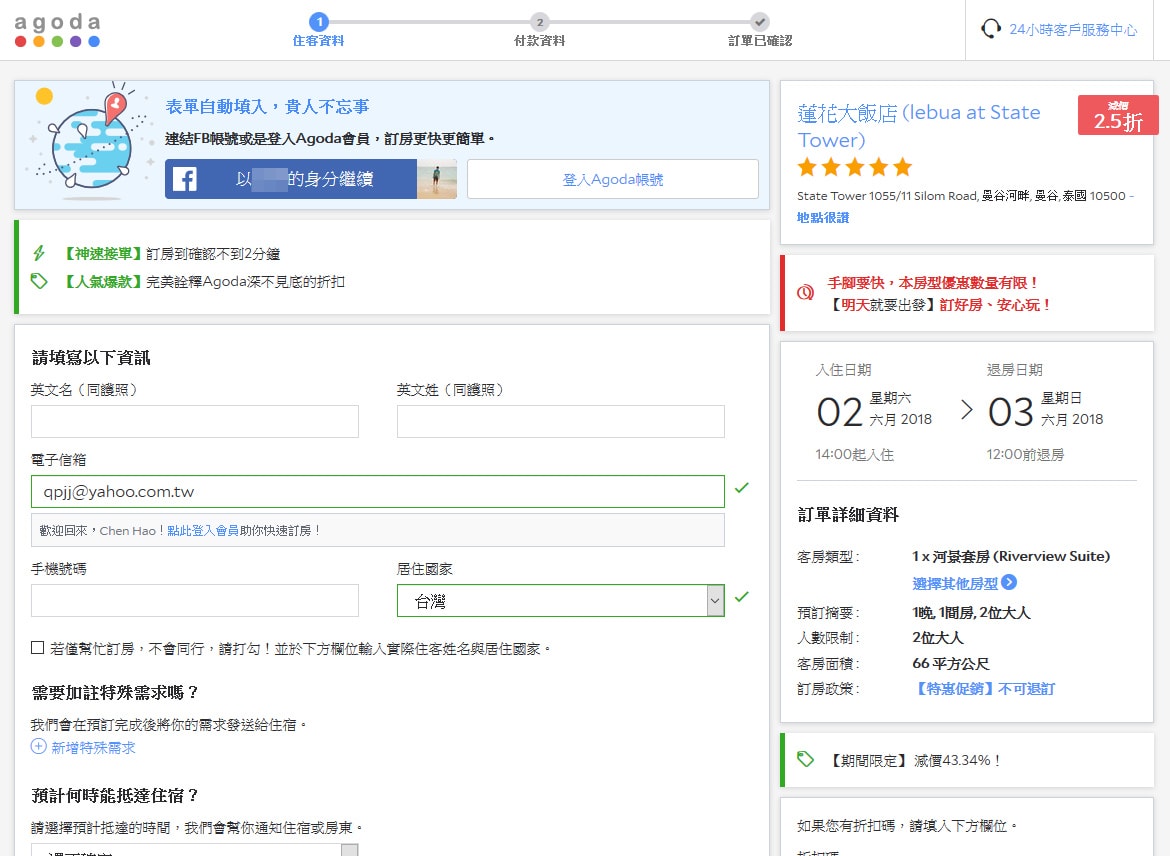Click the 1晚, 1間房, 2位大人 summary text
The image size is (1170, 856).
point(971,613)
